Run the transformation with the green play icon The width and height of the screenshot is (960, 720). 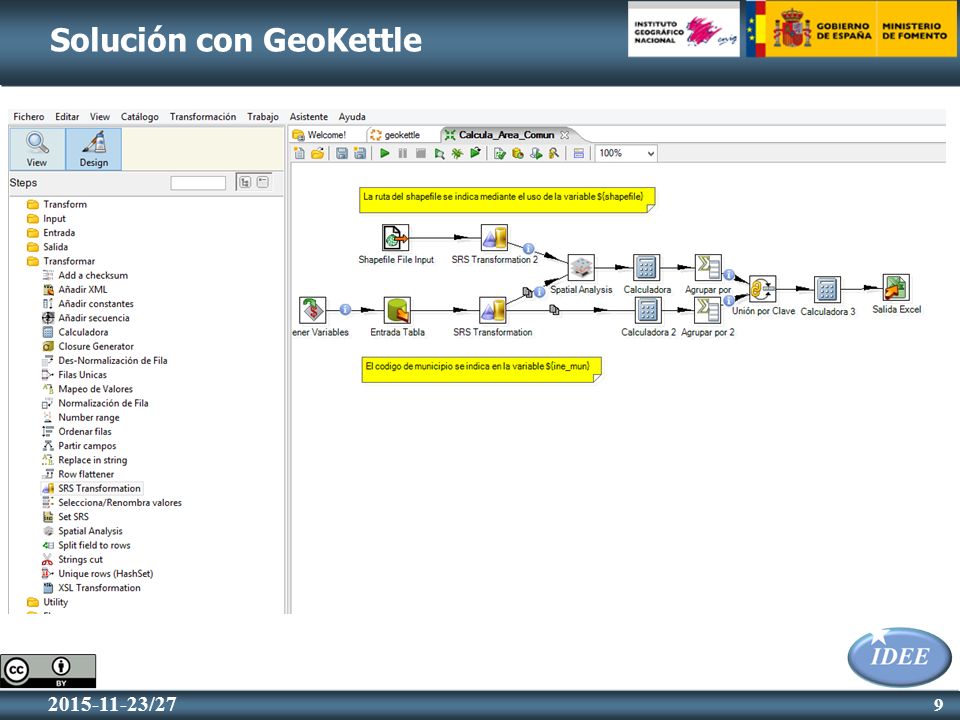coord(384,153)
